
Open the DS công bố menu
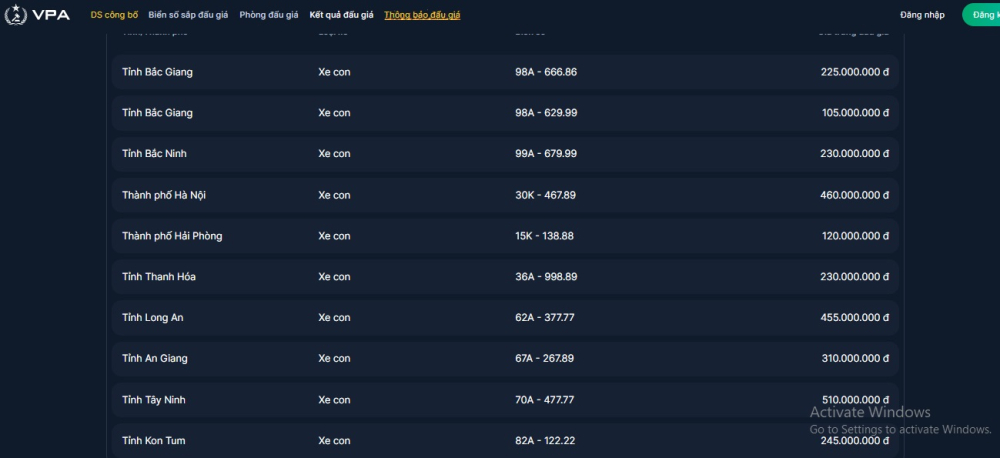(114, 15)
